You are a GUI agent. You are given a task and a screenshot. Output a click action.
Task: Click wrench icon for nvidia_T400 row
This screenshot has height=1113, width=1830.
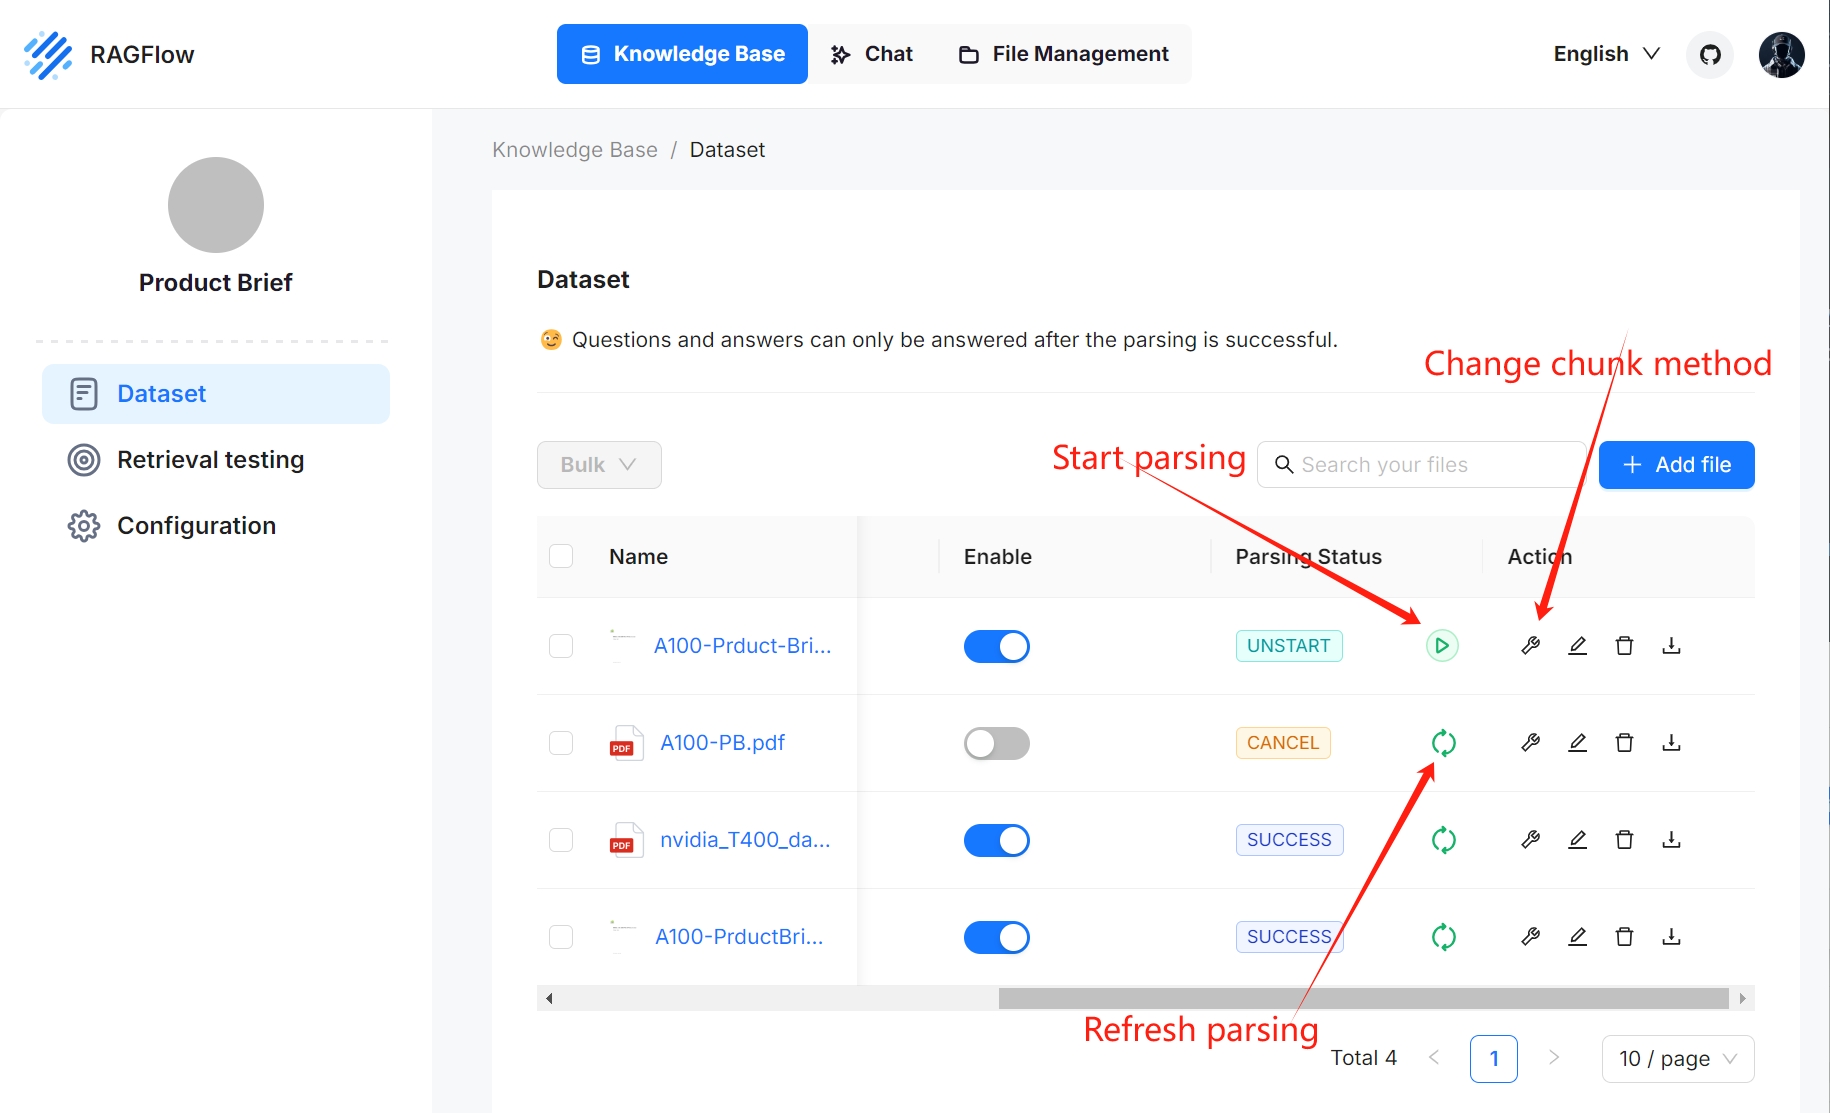coord(1530,840)
